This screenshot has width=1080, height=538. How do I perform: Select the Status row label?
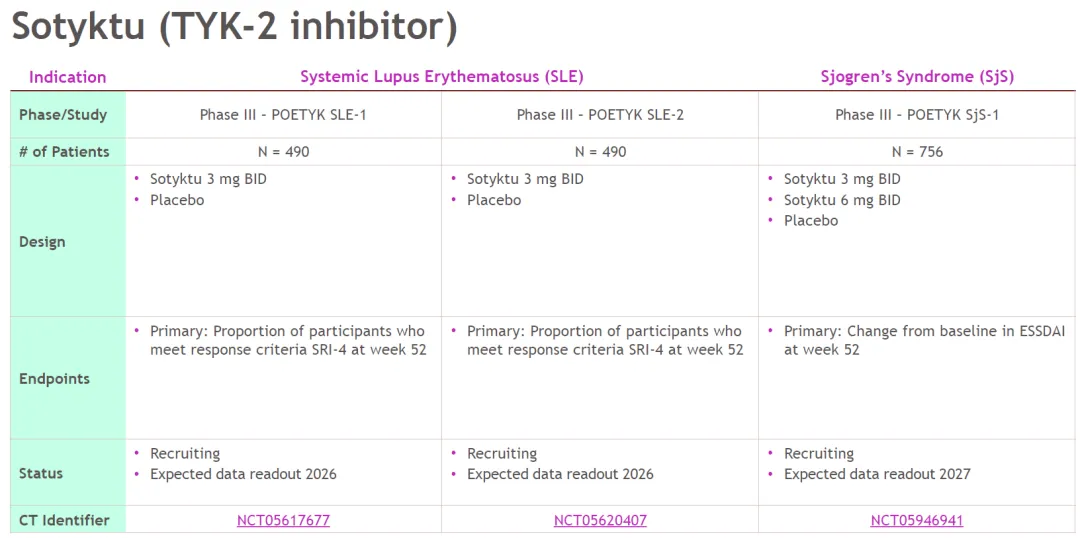41,473
